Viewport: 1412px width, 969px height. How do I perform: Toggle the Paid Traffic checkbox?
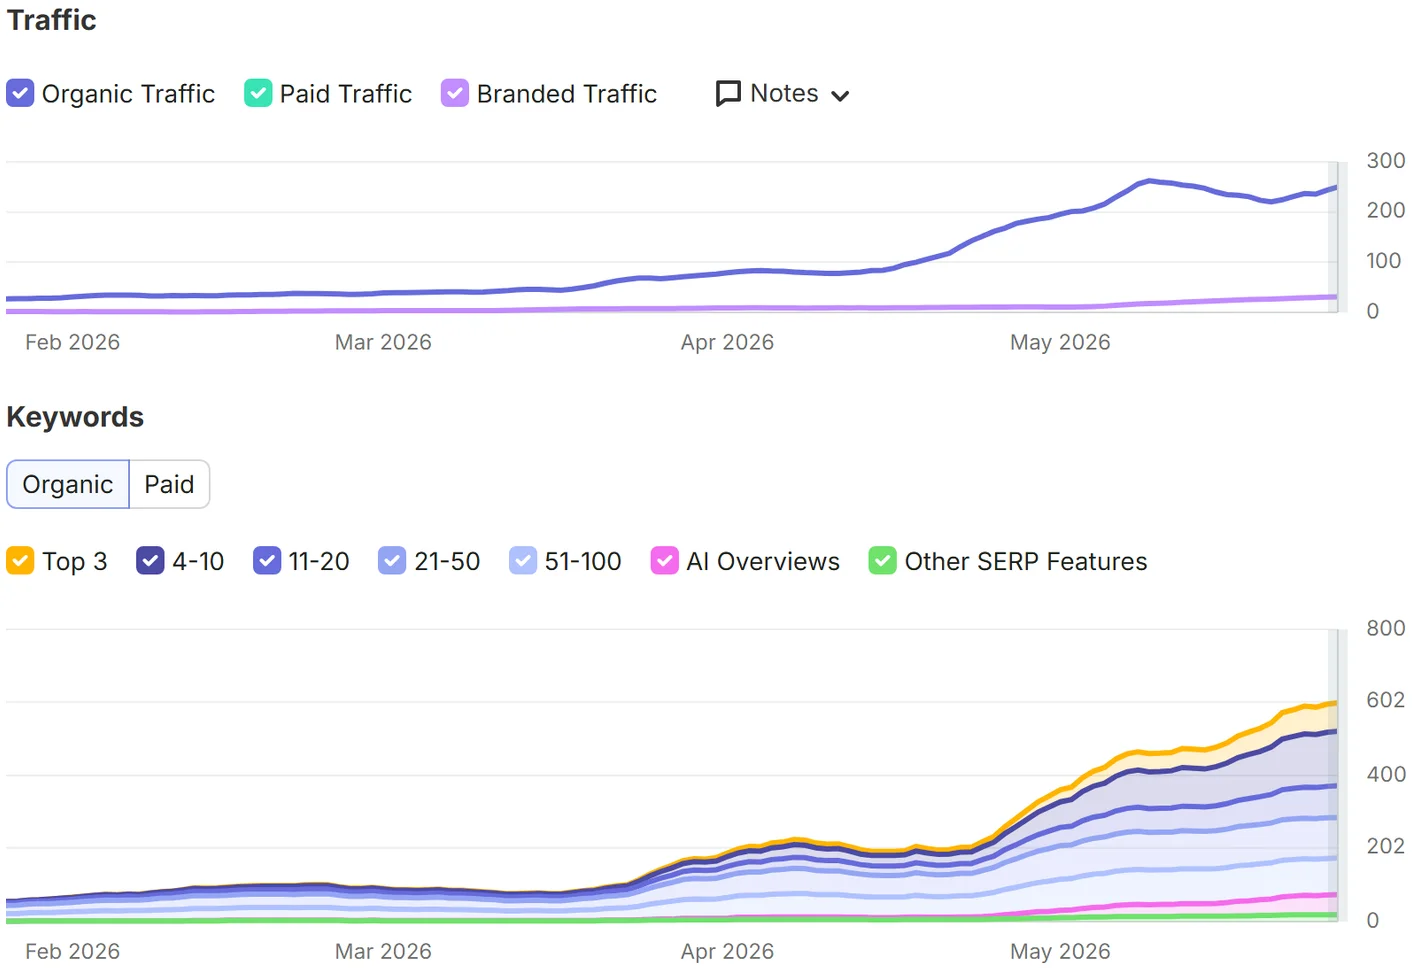click(x=258, y=93)
